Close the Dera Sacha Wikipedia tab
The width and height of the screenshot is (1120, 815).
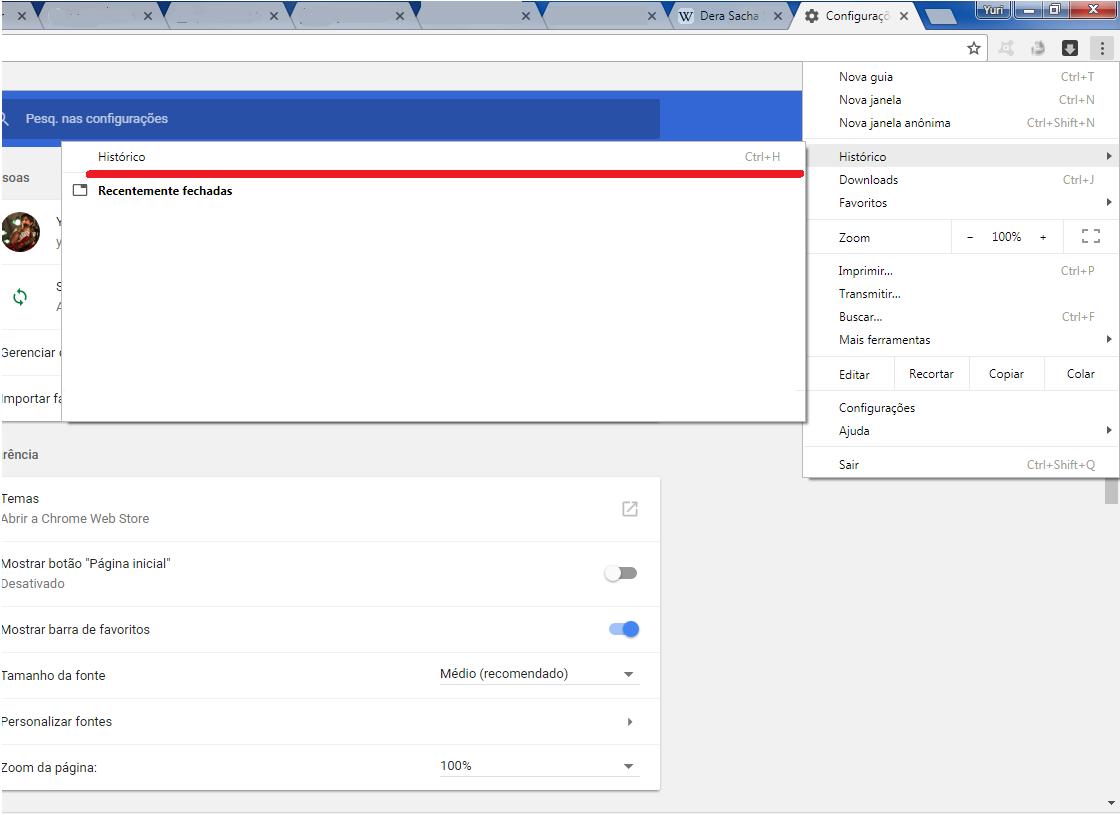777,16
